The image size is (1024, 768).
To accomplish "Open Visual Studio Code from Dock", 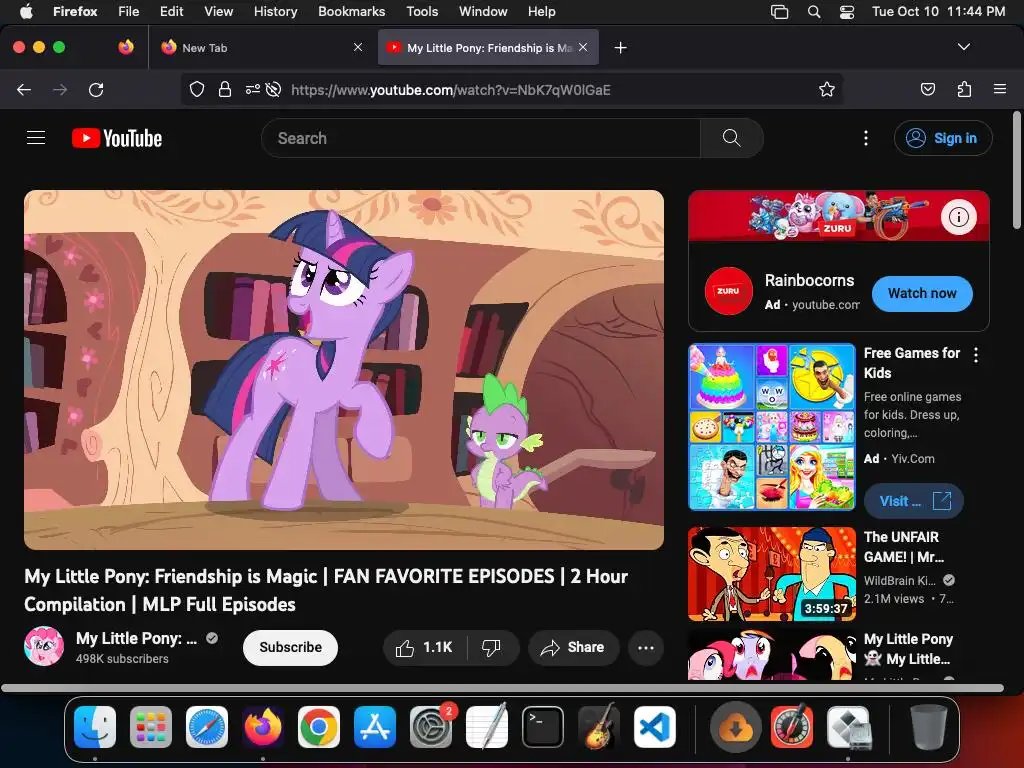I will [x=655, y=726].
